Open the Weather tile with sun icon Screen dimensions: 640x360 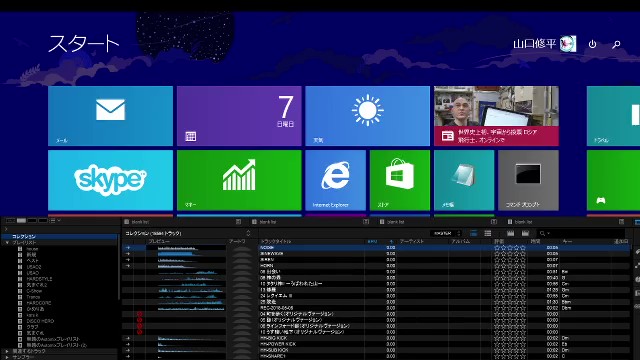click(x=367, y=116)
